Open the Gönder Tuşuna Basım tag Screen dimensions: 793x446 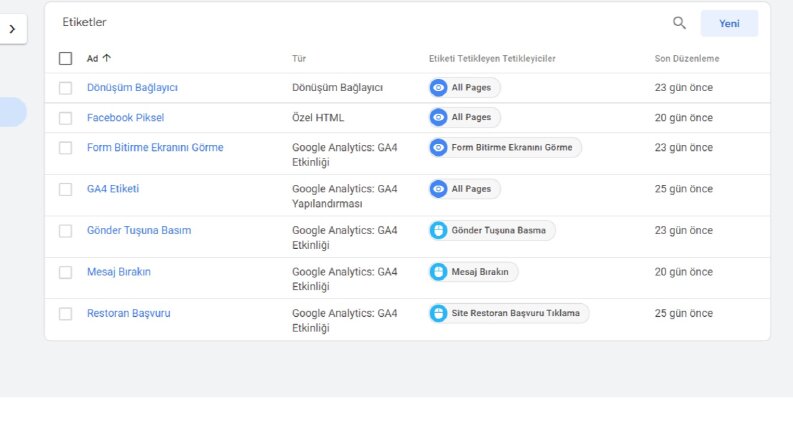click(139, 230)
